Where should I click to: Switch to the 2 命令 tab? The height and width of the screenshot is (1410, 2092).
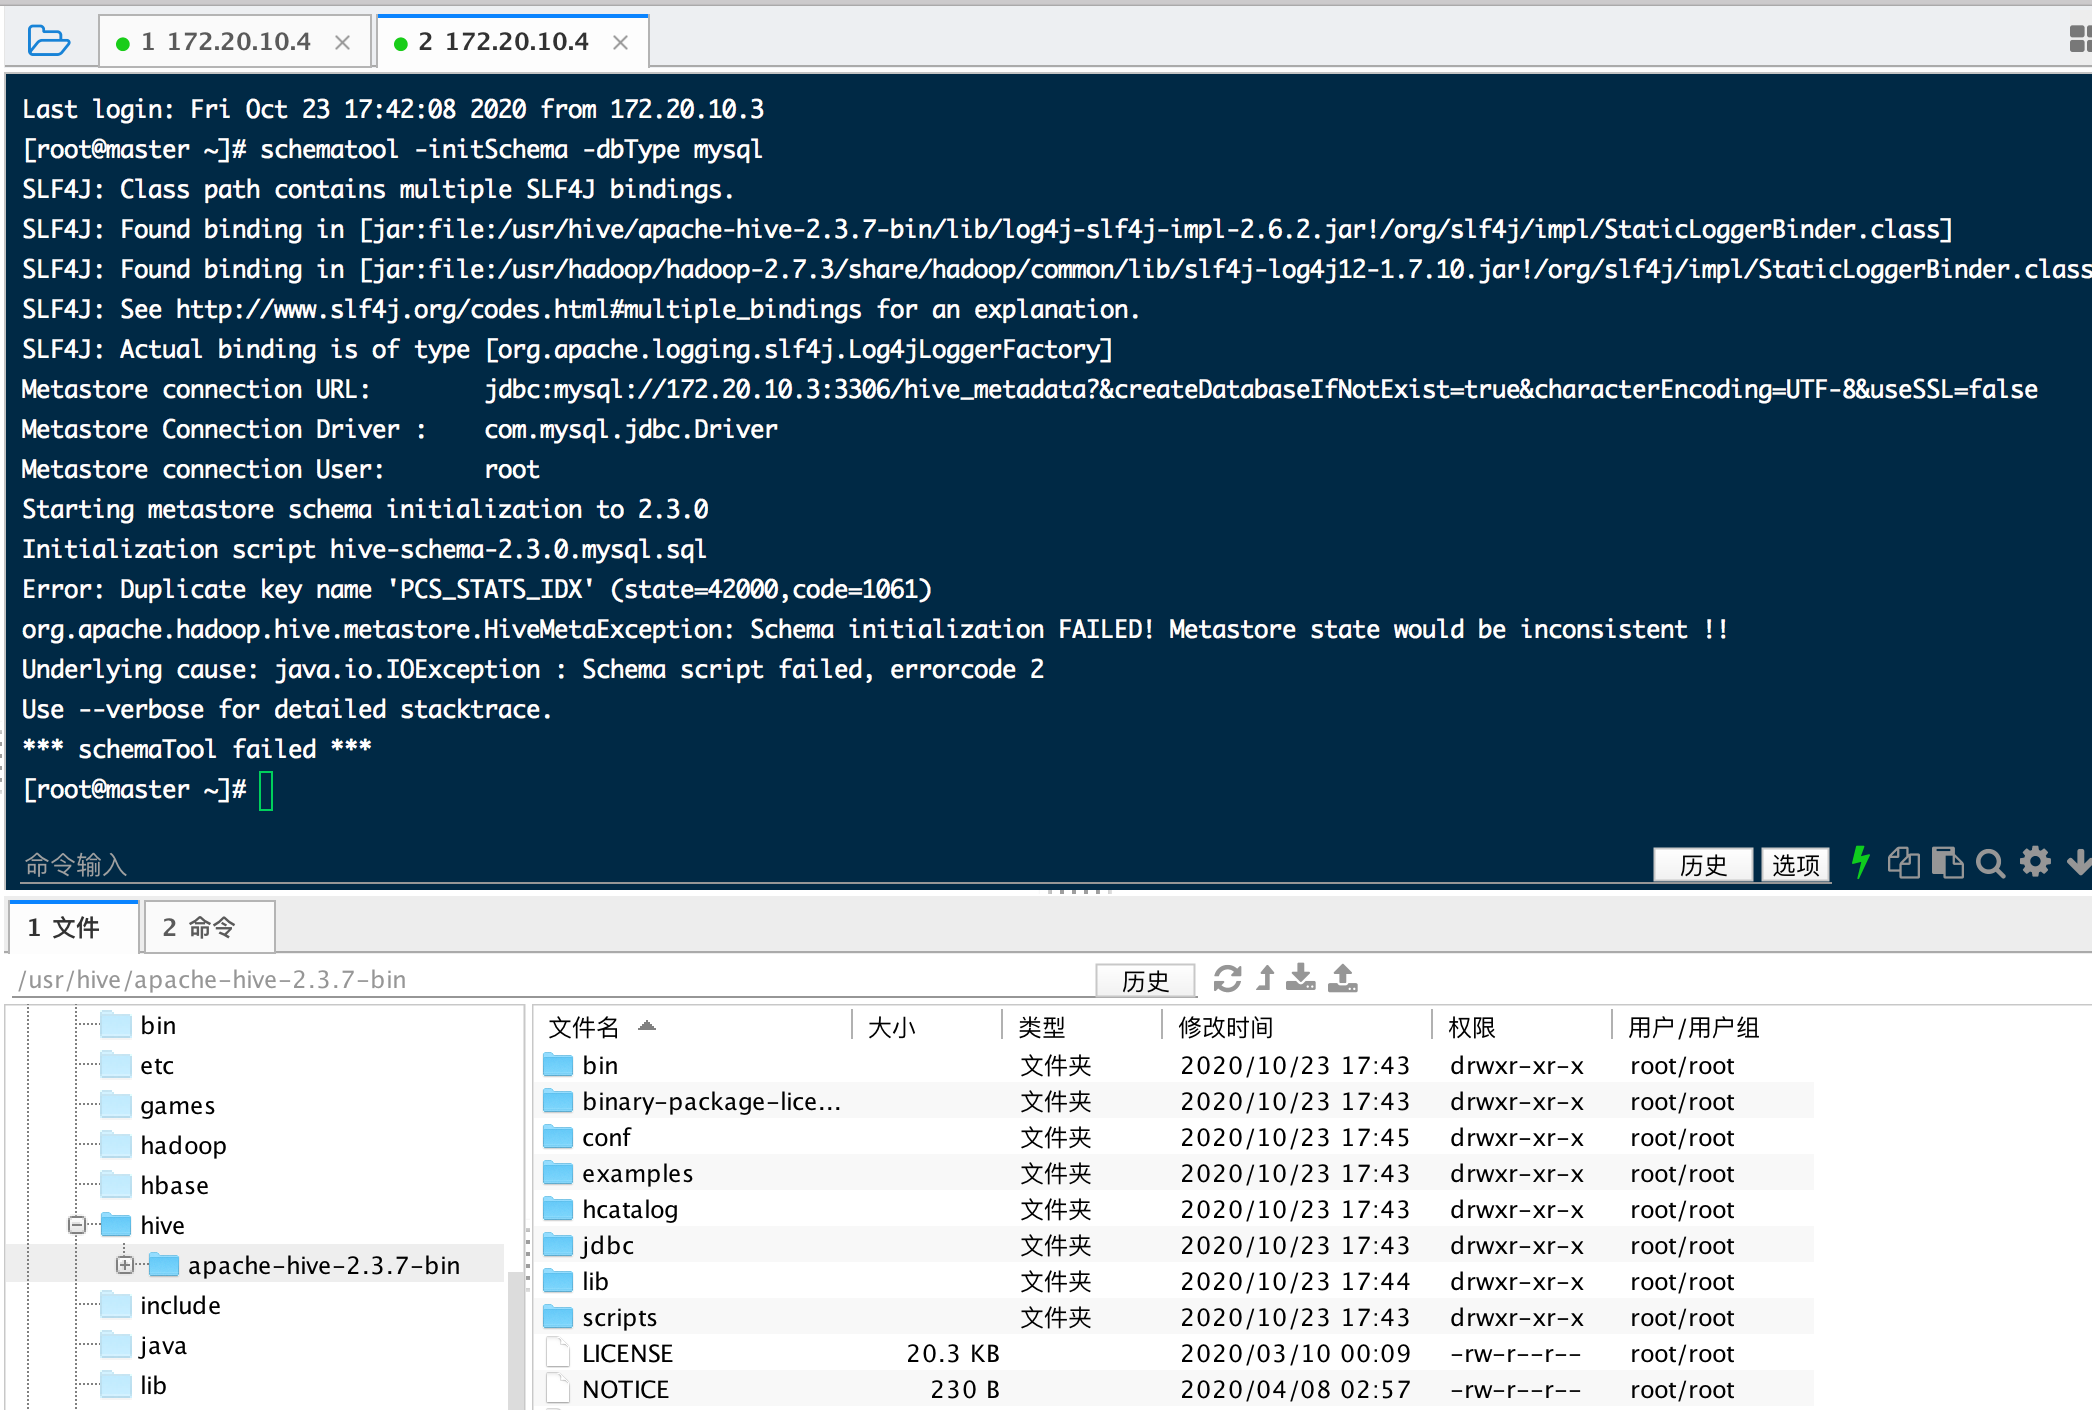click(208, 927)
